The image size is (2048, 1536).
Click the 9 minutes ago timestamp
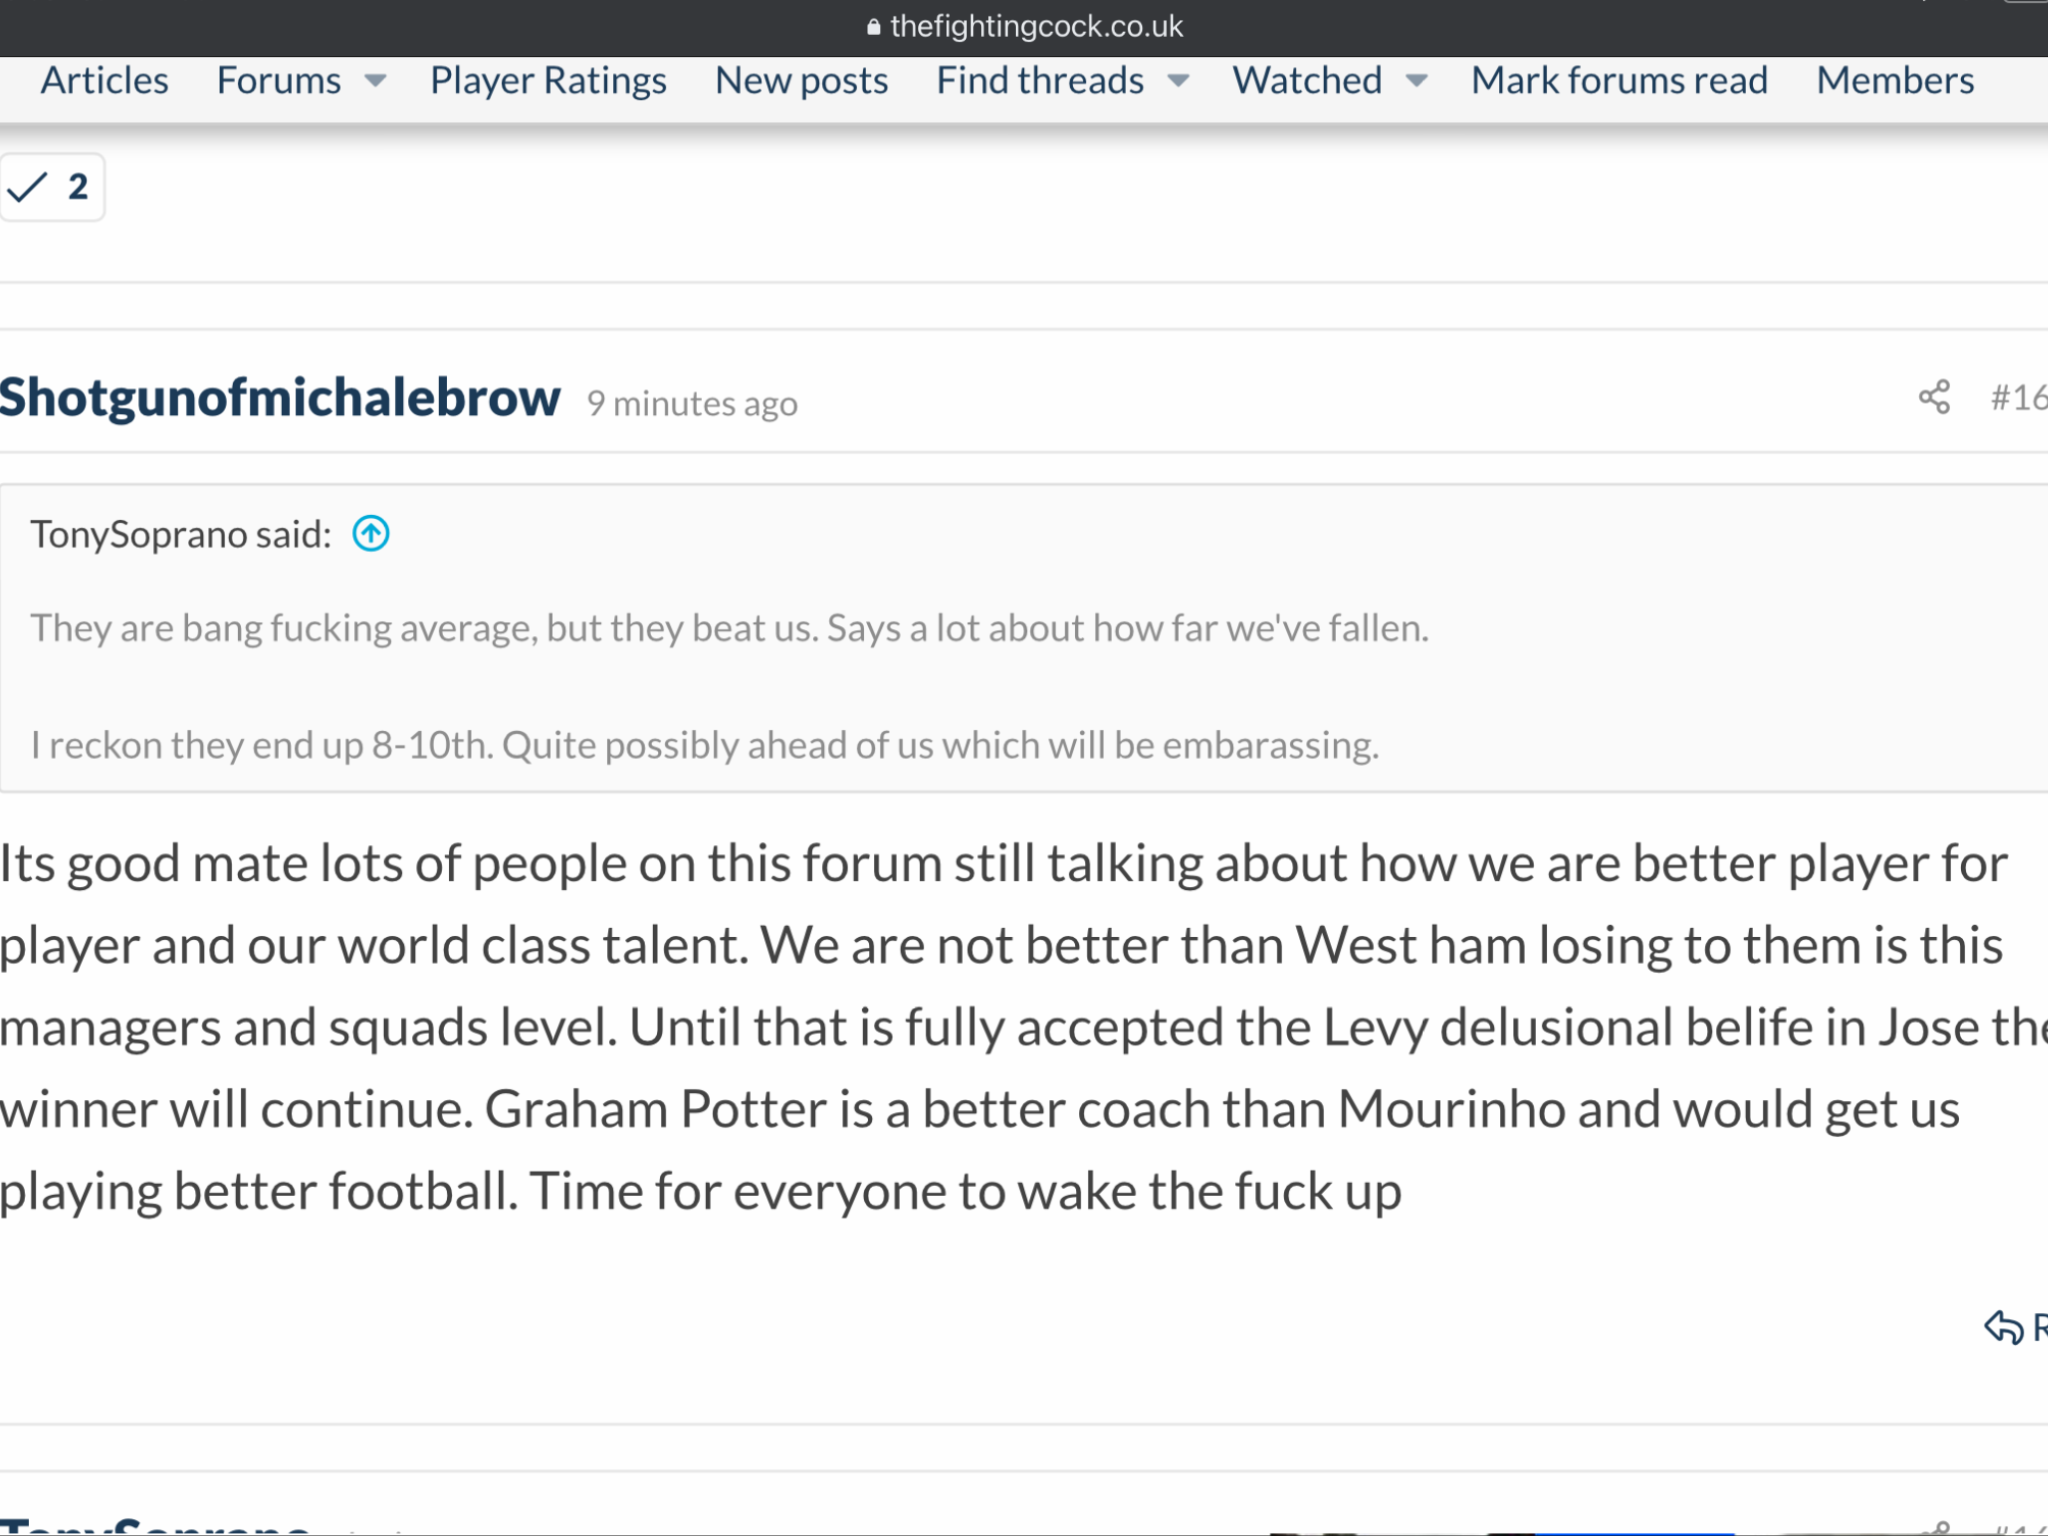coord(692,403)
